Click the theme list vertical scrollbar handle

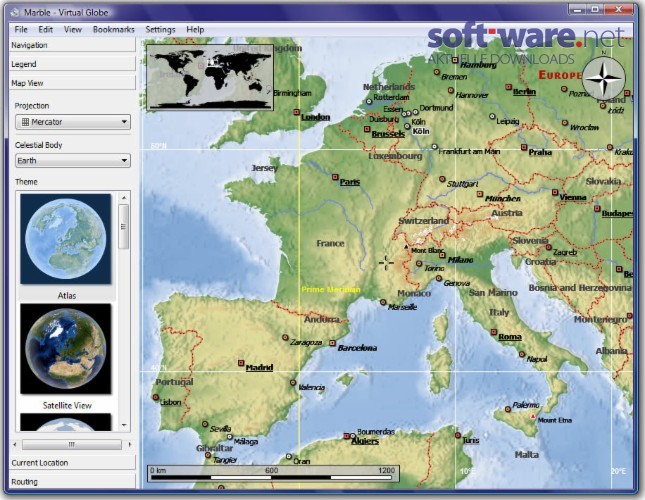pos(124,227)
